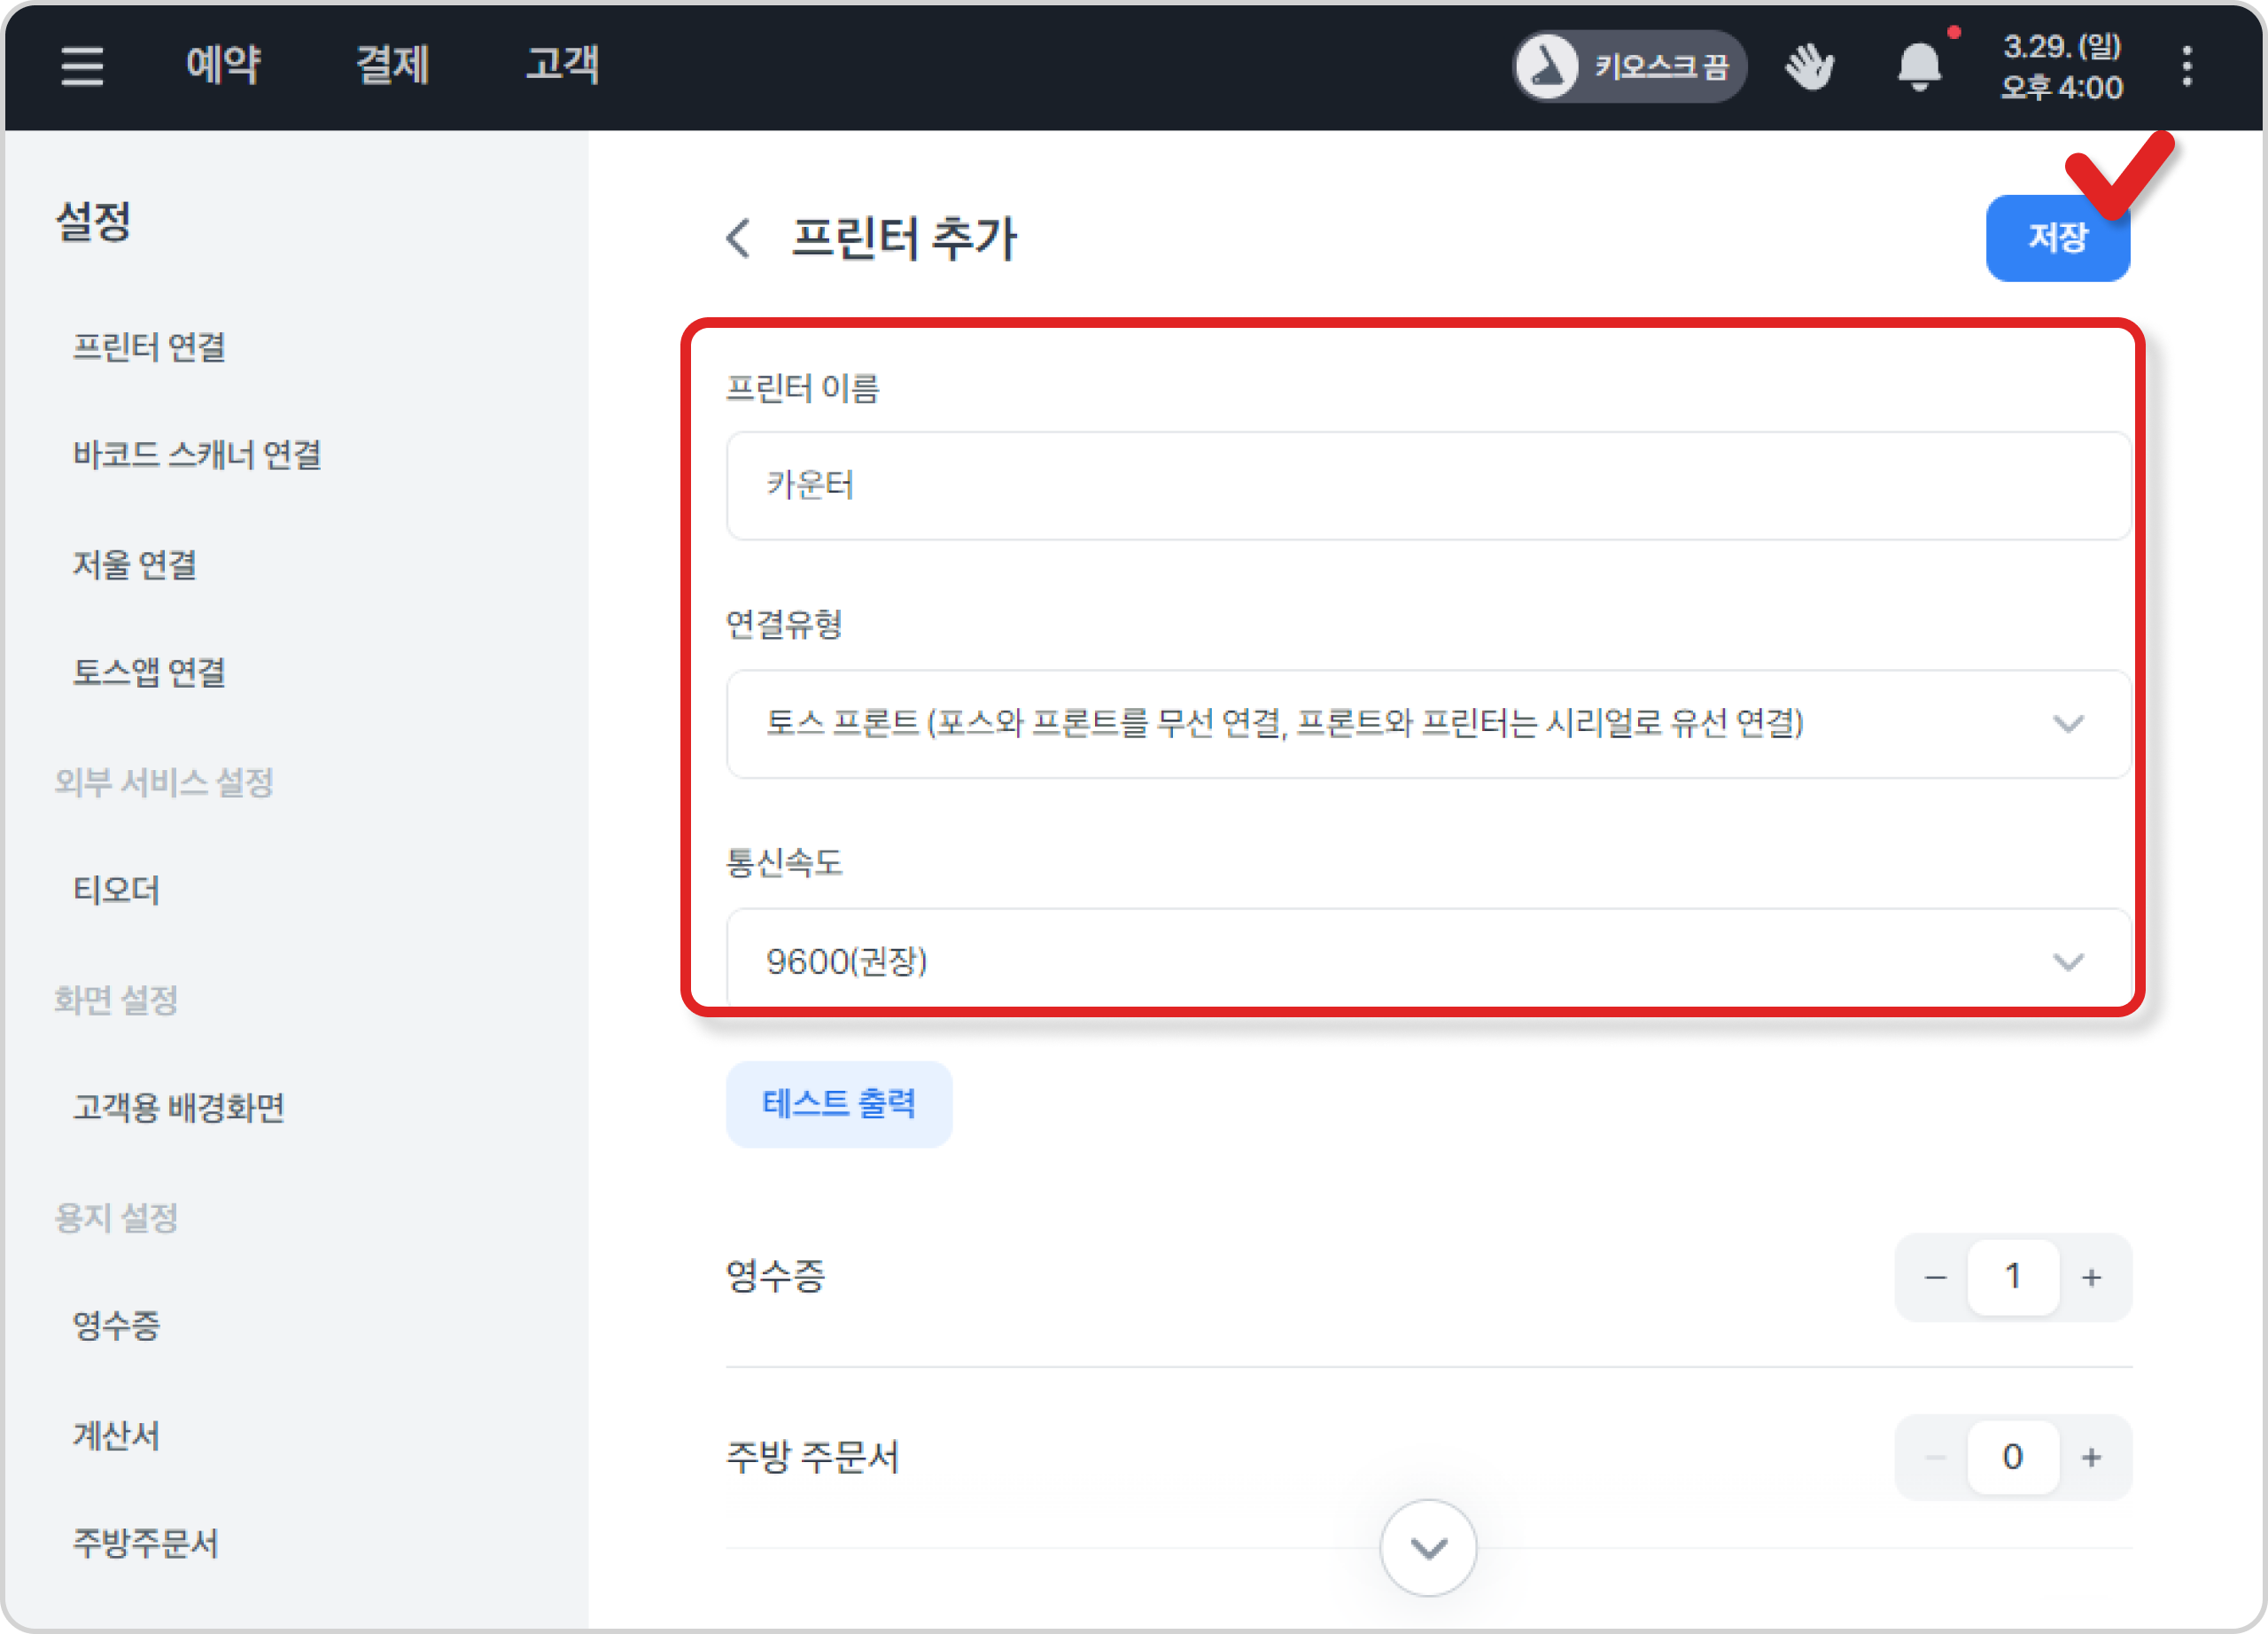Increase 영수증 count with plus
The image size is (2268, 1634).
[2091, 1277]
